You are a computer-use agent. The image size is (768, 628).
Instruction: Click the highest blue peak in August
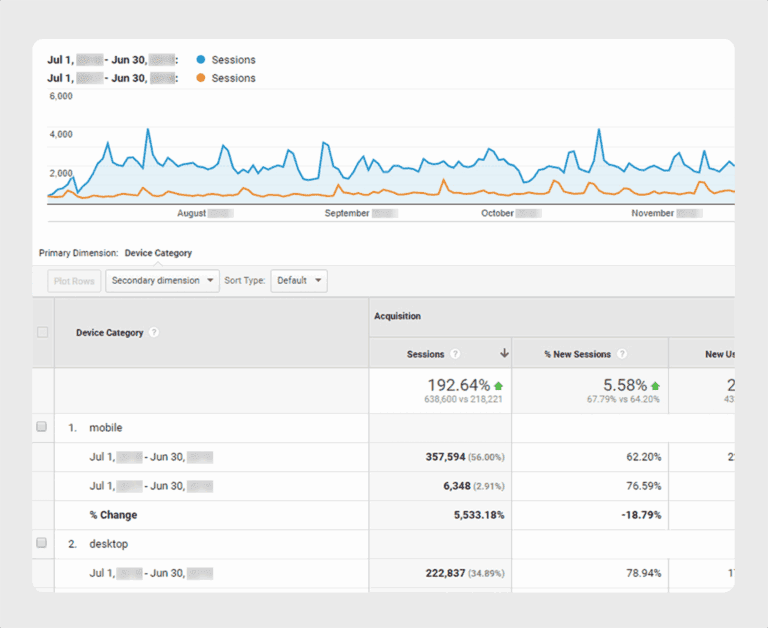coord(148,129)
